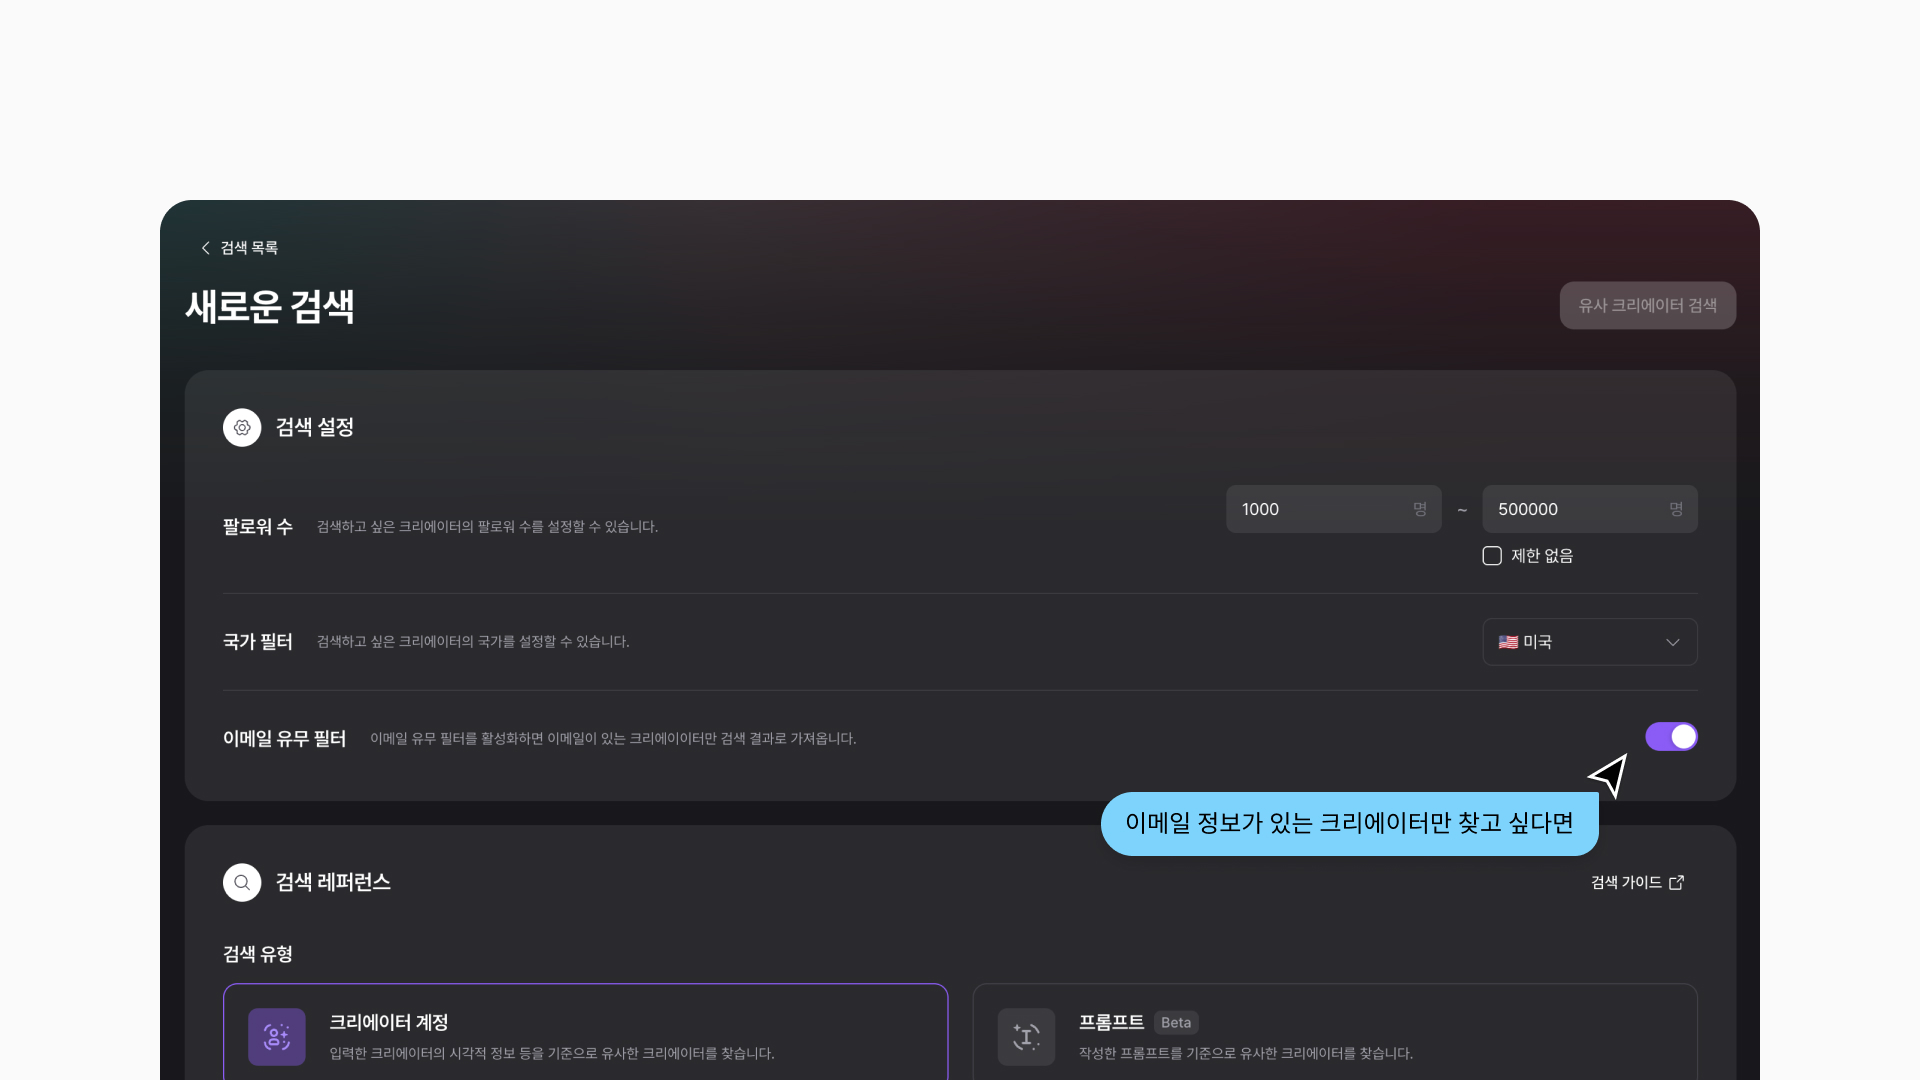Open the 검색 가이드 link

click(x=1626, y=882)
